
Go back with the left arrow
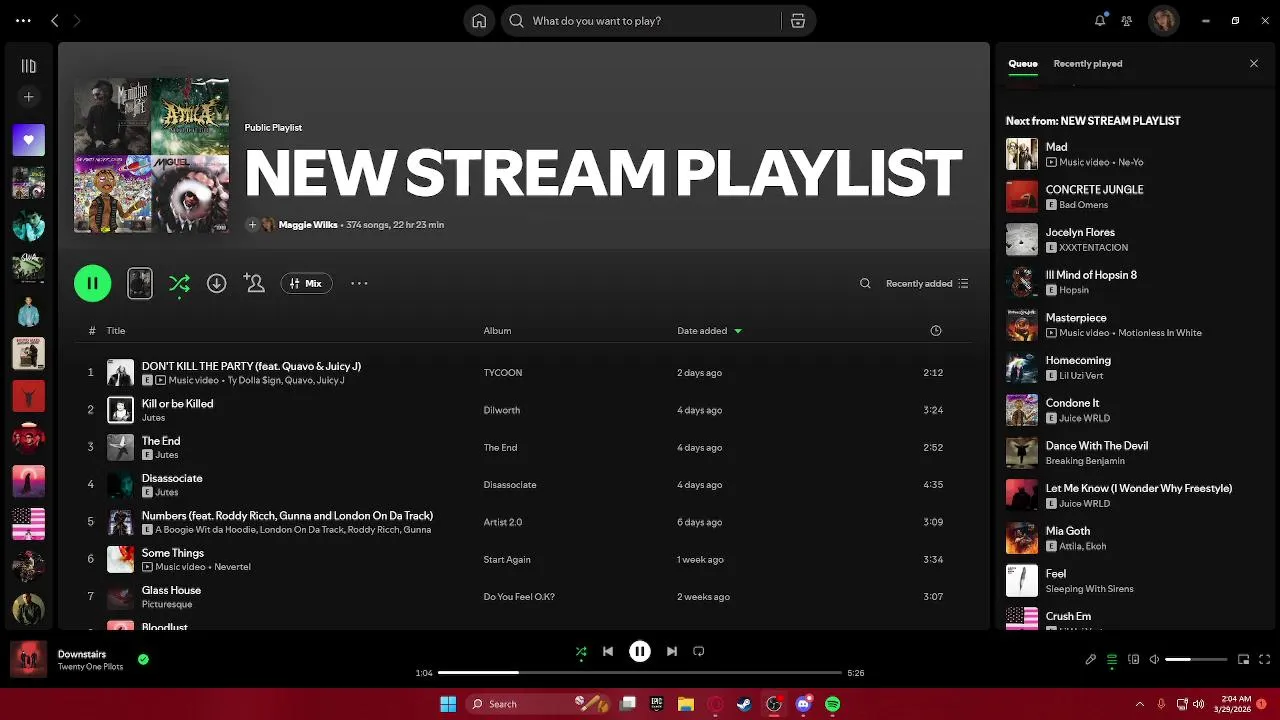click(55, 20)
